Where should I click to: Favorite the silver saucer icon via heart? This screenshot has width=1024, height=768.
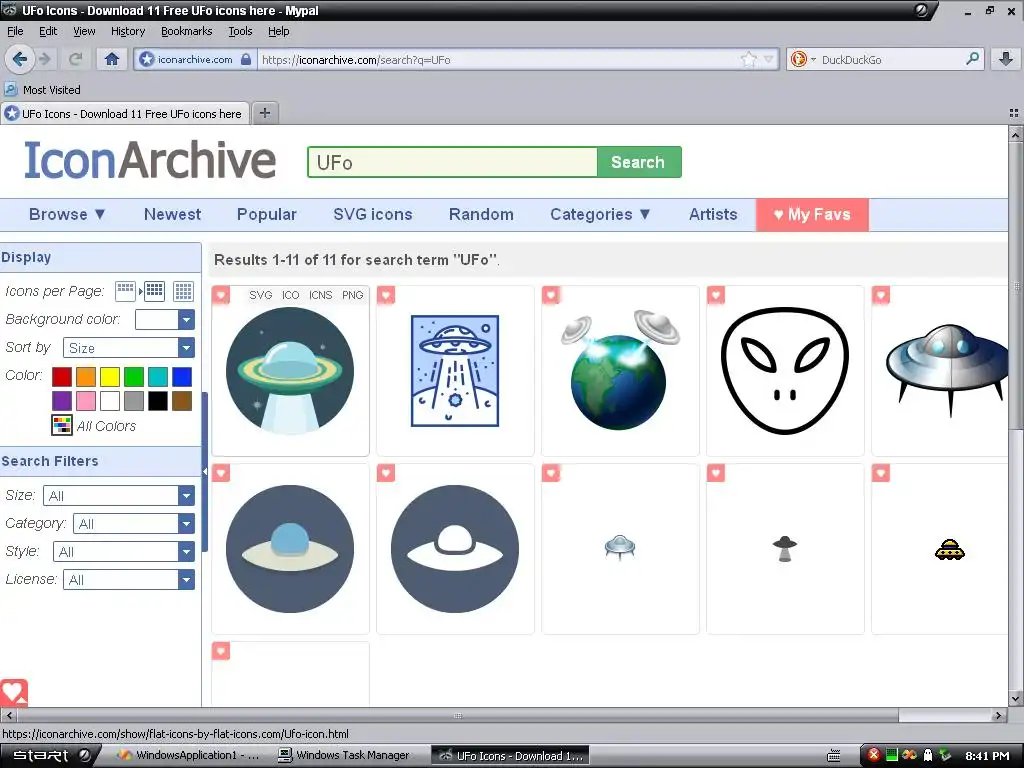tap(881, 295)
